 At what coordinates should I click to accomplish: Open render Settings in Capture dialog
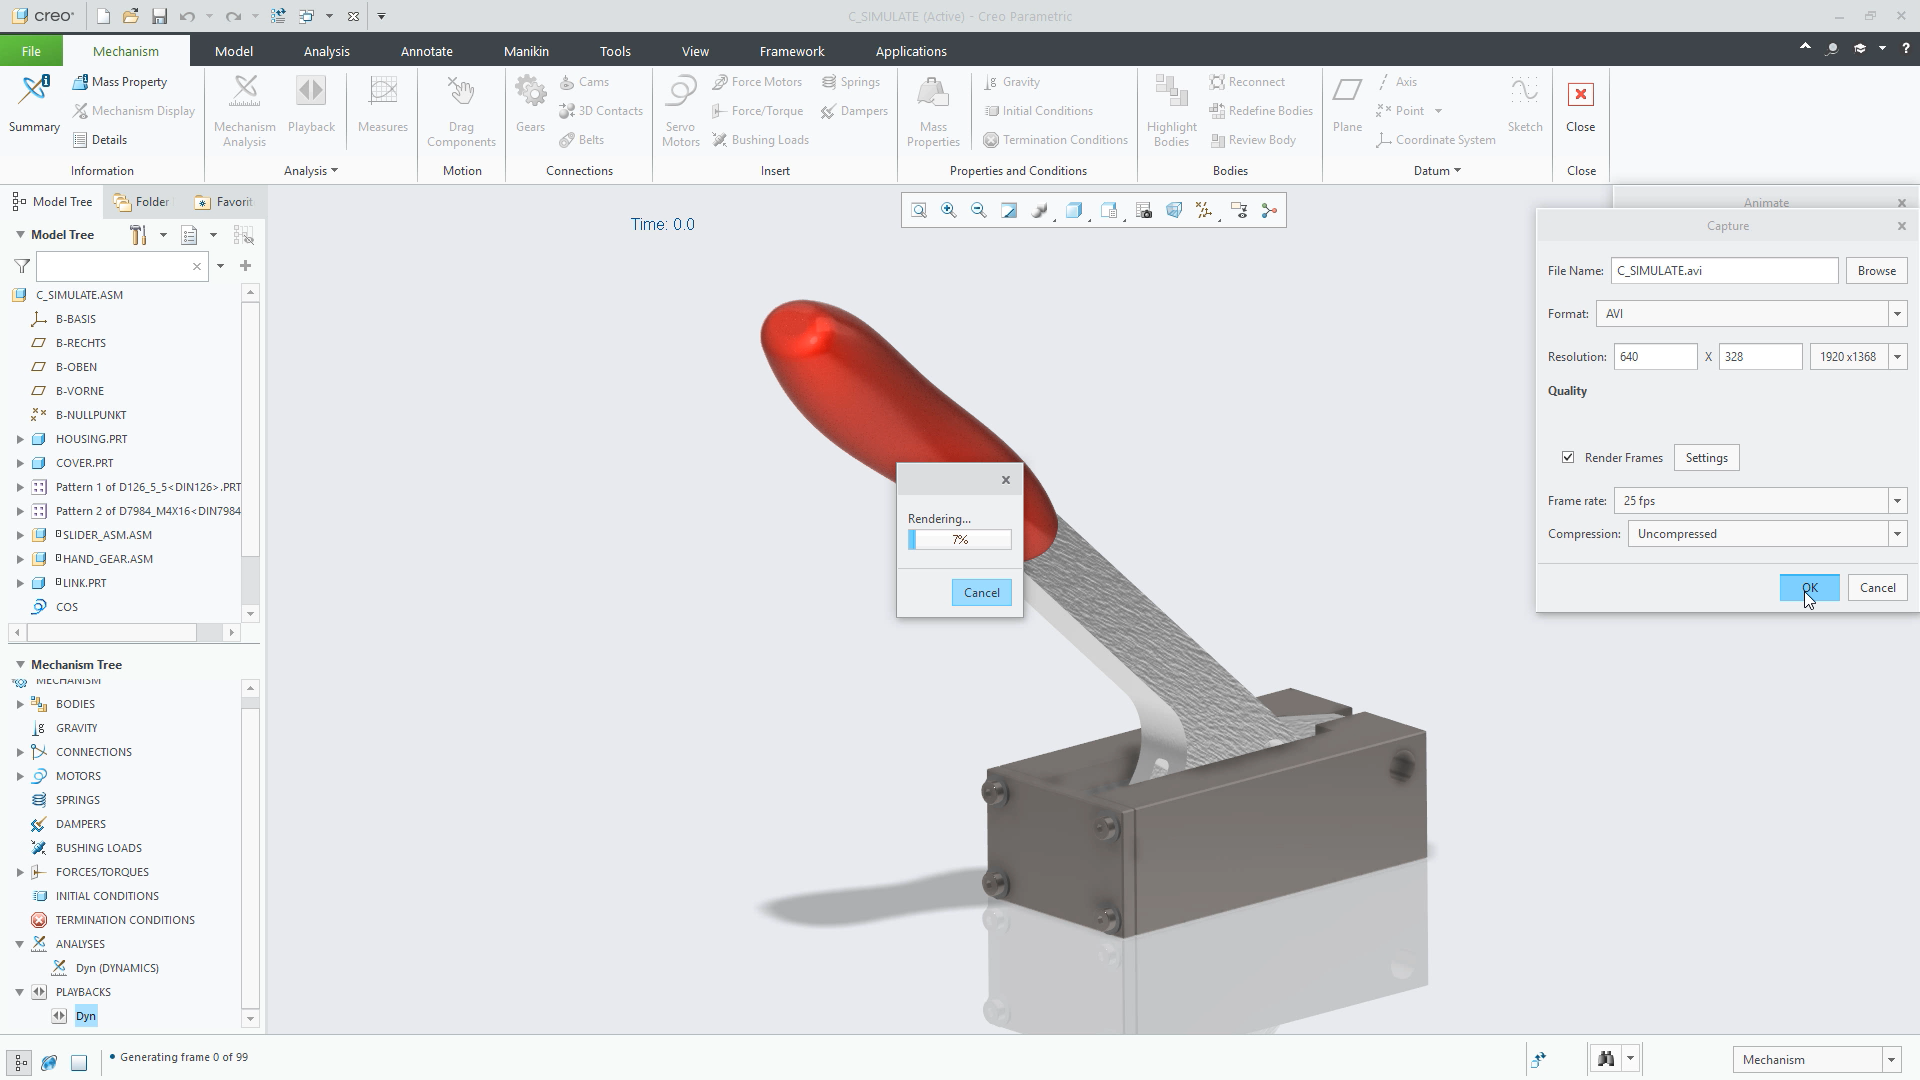pyautogui.click(x=1706, y=458)
